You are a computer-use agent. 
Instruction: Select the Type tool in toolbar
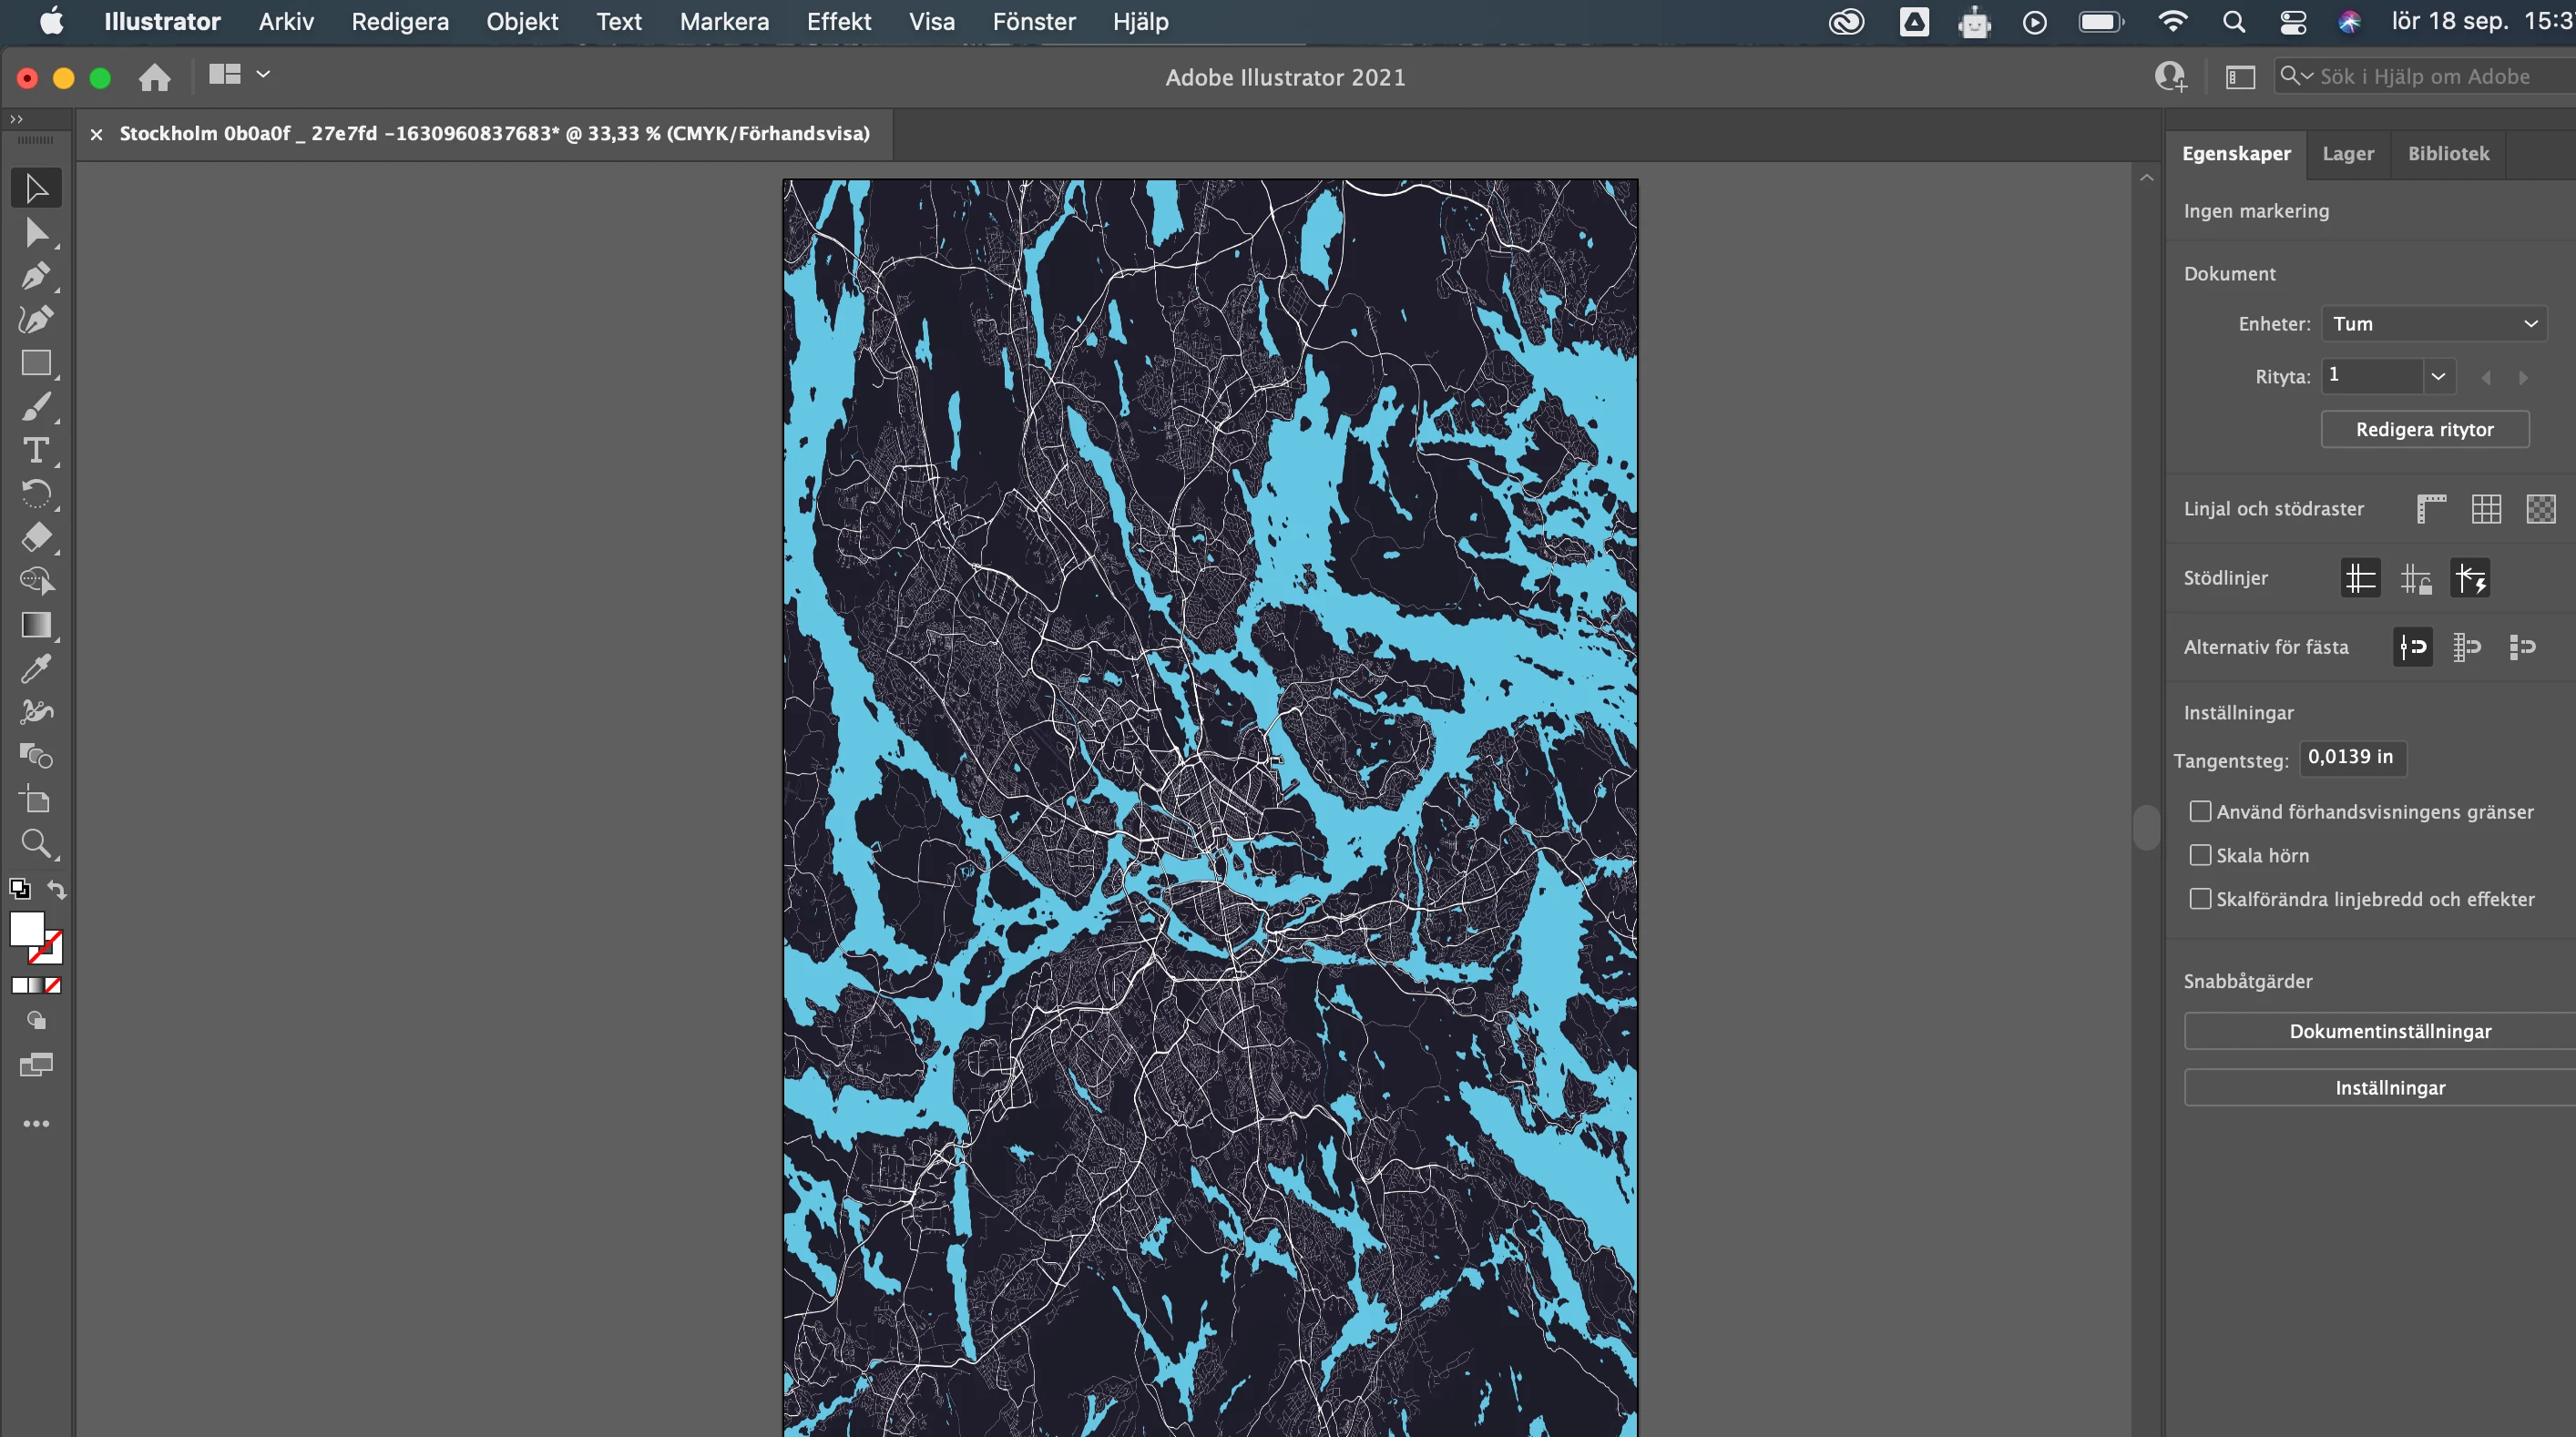click(36, 450)
